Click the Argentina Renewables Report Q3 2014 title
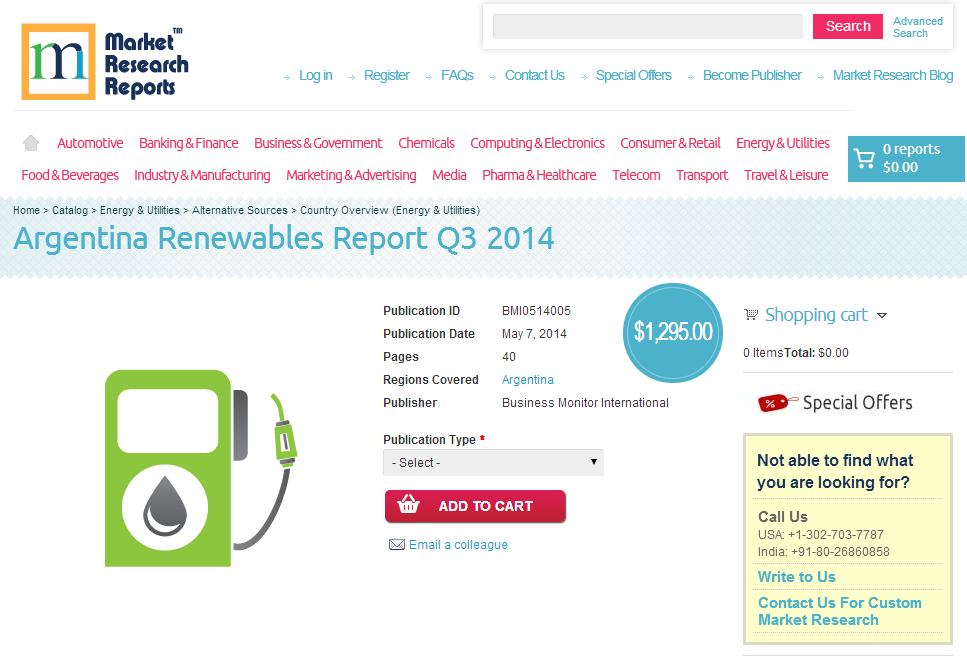 pyautogui.click(x=284, y=239)
